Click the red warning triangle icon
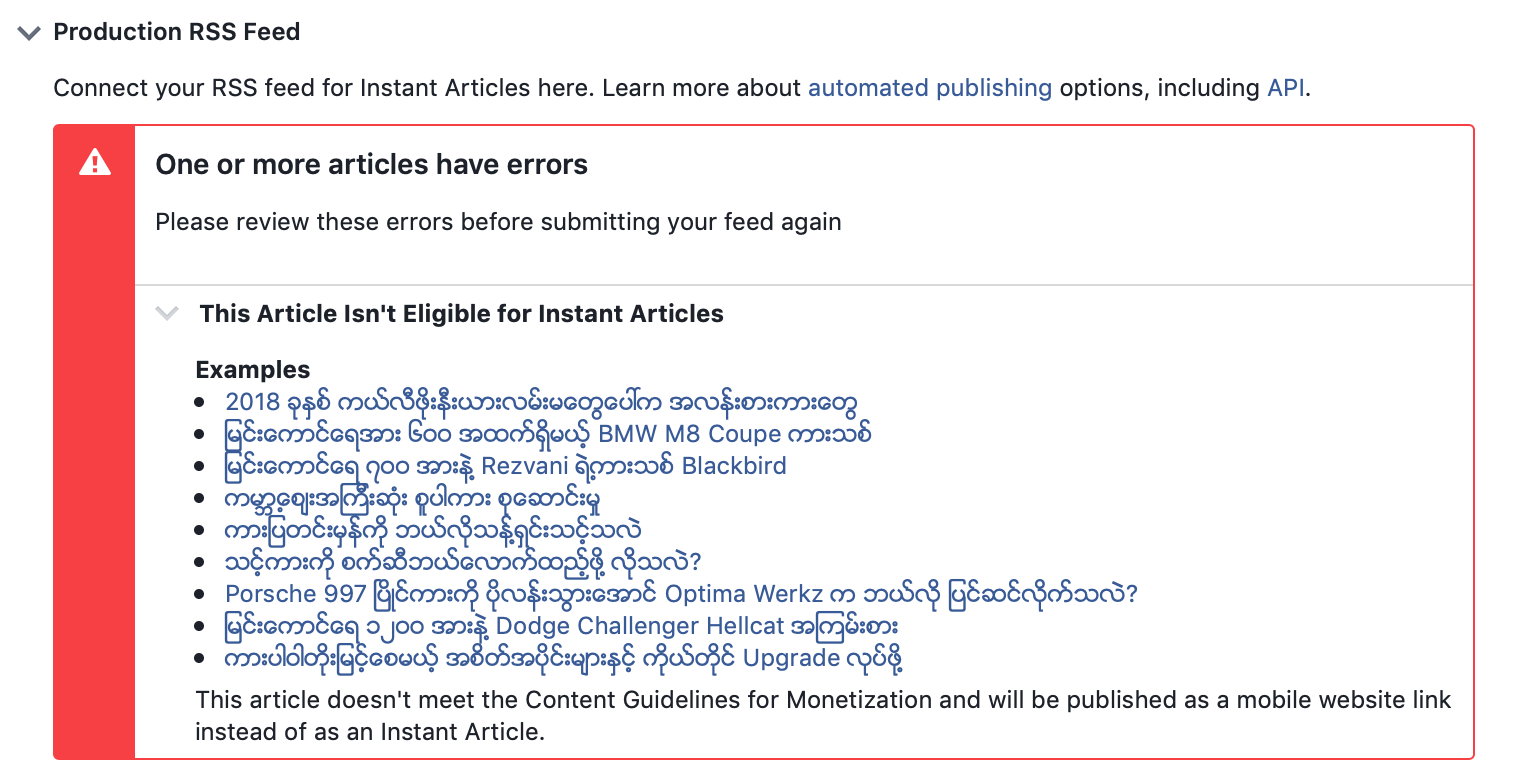Screen dimensions: 1516x776 [x=94, y=162]
